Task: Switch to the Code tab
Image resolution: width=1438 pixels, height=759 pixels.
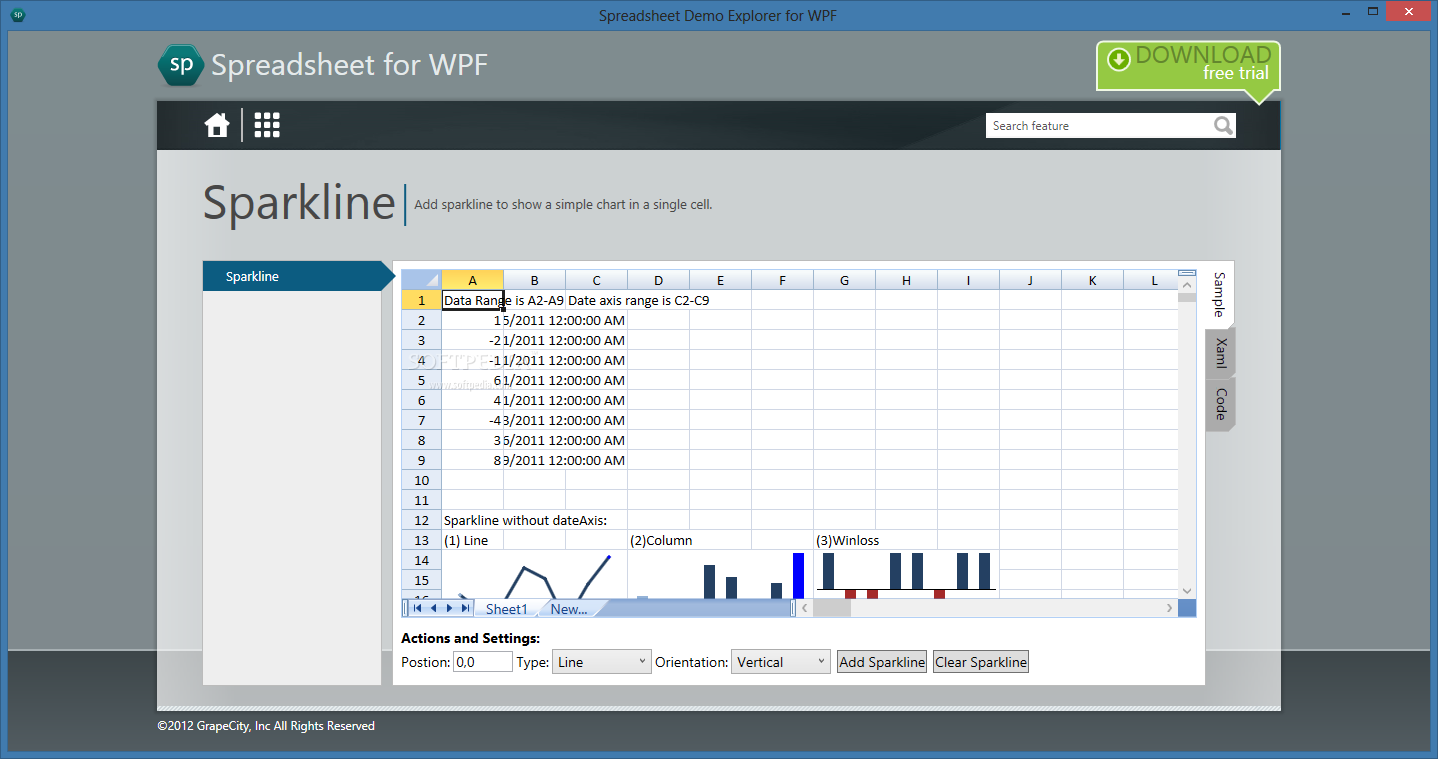Action: (1220, 404)
